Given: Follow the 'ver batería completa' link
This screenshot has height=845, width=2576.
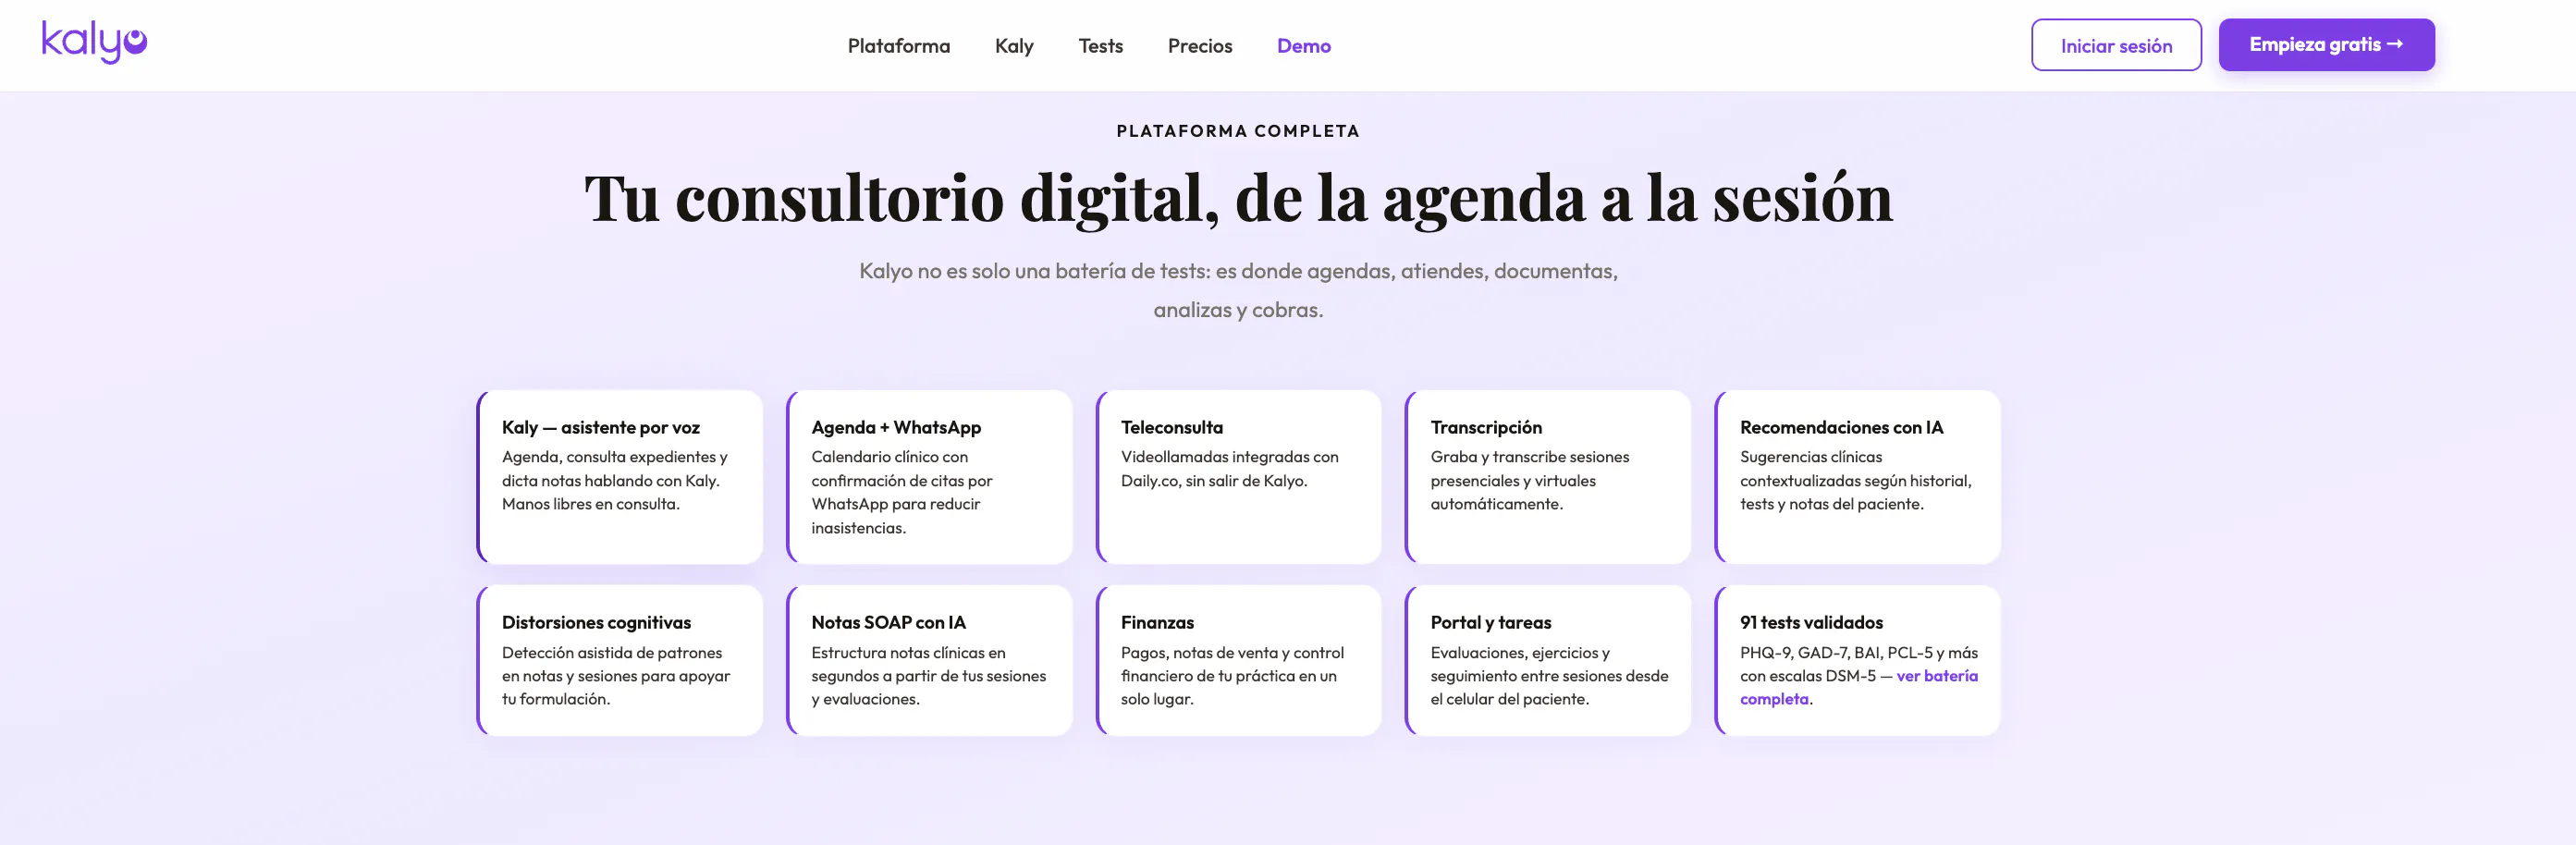Looking at the screenshot, I should [x=1858, y=687].
